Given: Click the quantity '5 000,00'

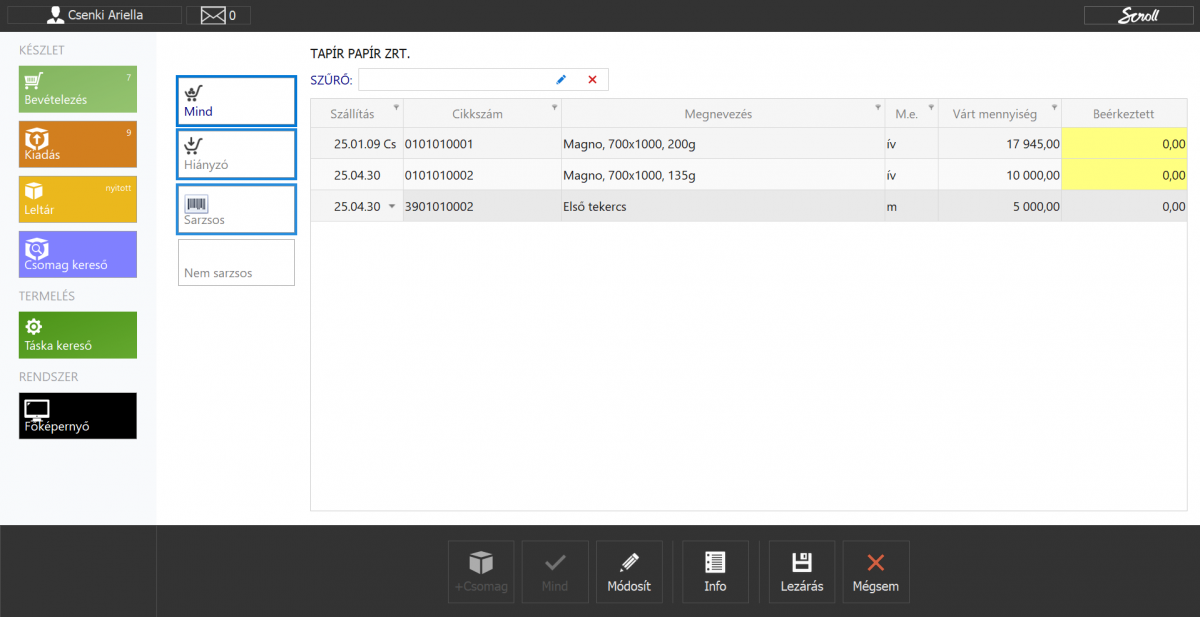Looking at the screenshot, I should [x=1036, y=207].
